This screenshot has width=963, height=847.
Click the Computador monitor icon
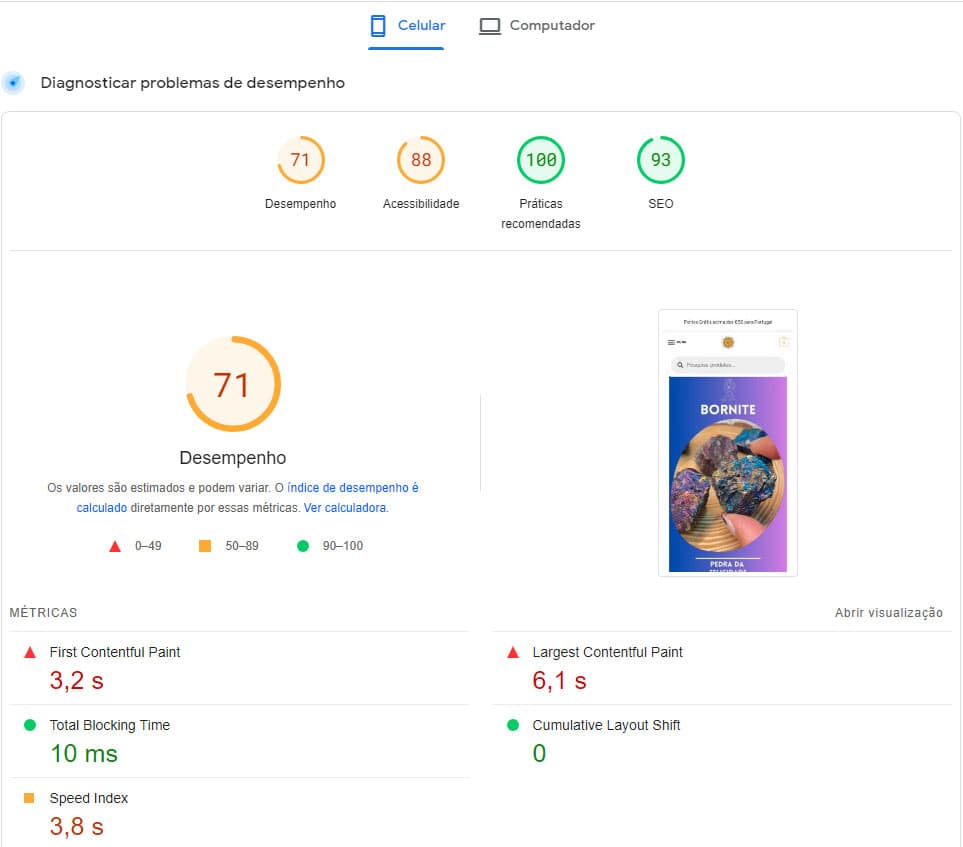(x=490, y=24)
